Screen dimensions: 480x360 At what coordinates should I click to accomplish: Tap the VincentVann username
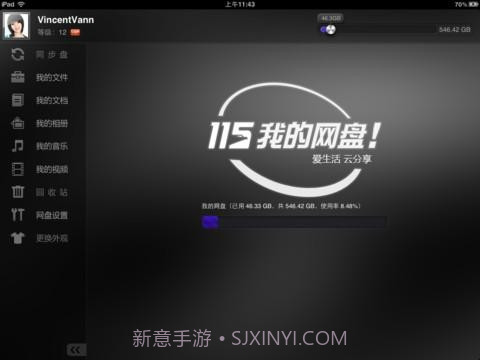pos(66,20)
